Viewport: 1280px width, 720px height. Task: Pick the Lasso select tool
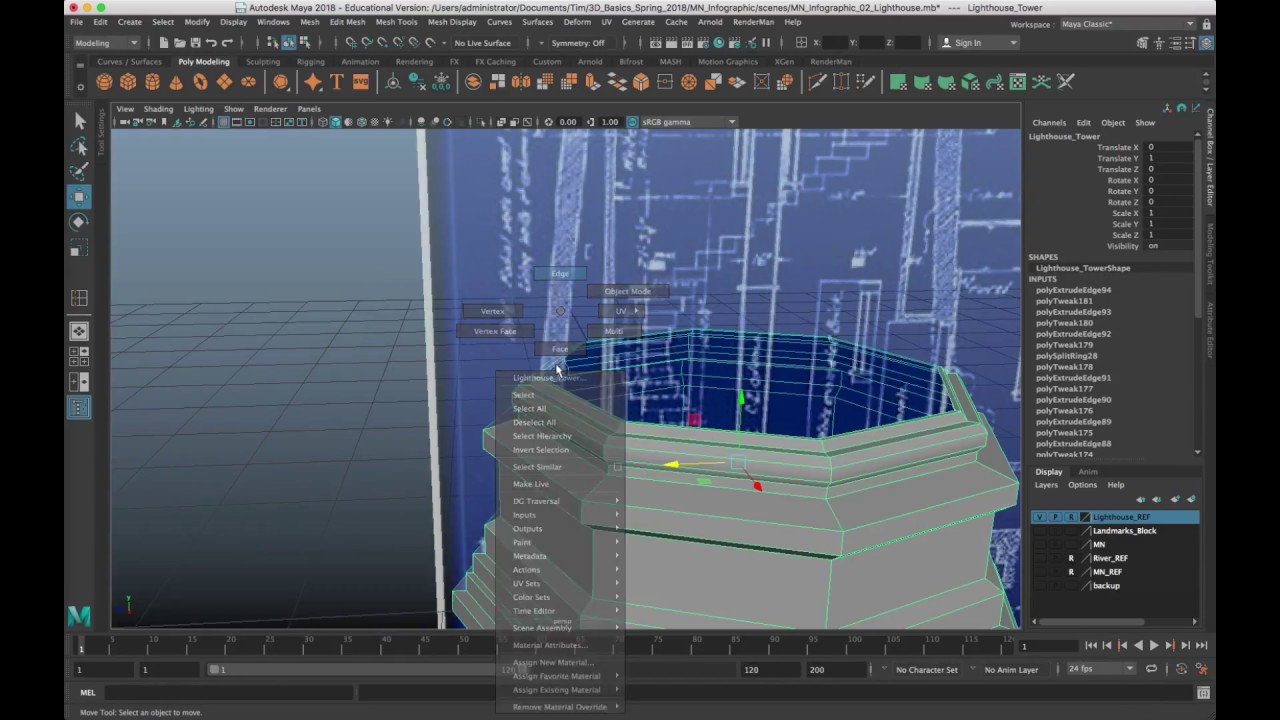[80, 147]
